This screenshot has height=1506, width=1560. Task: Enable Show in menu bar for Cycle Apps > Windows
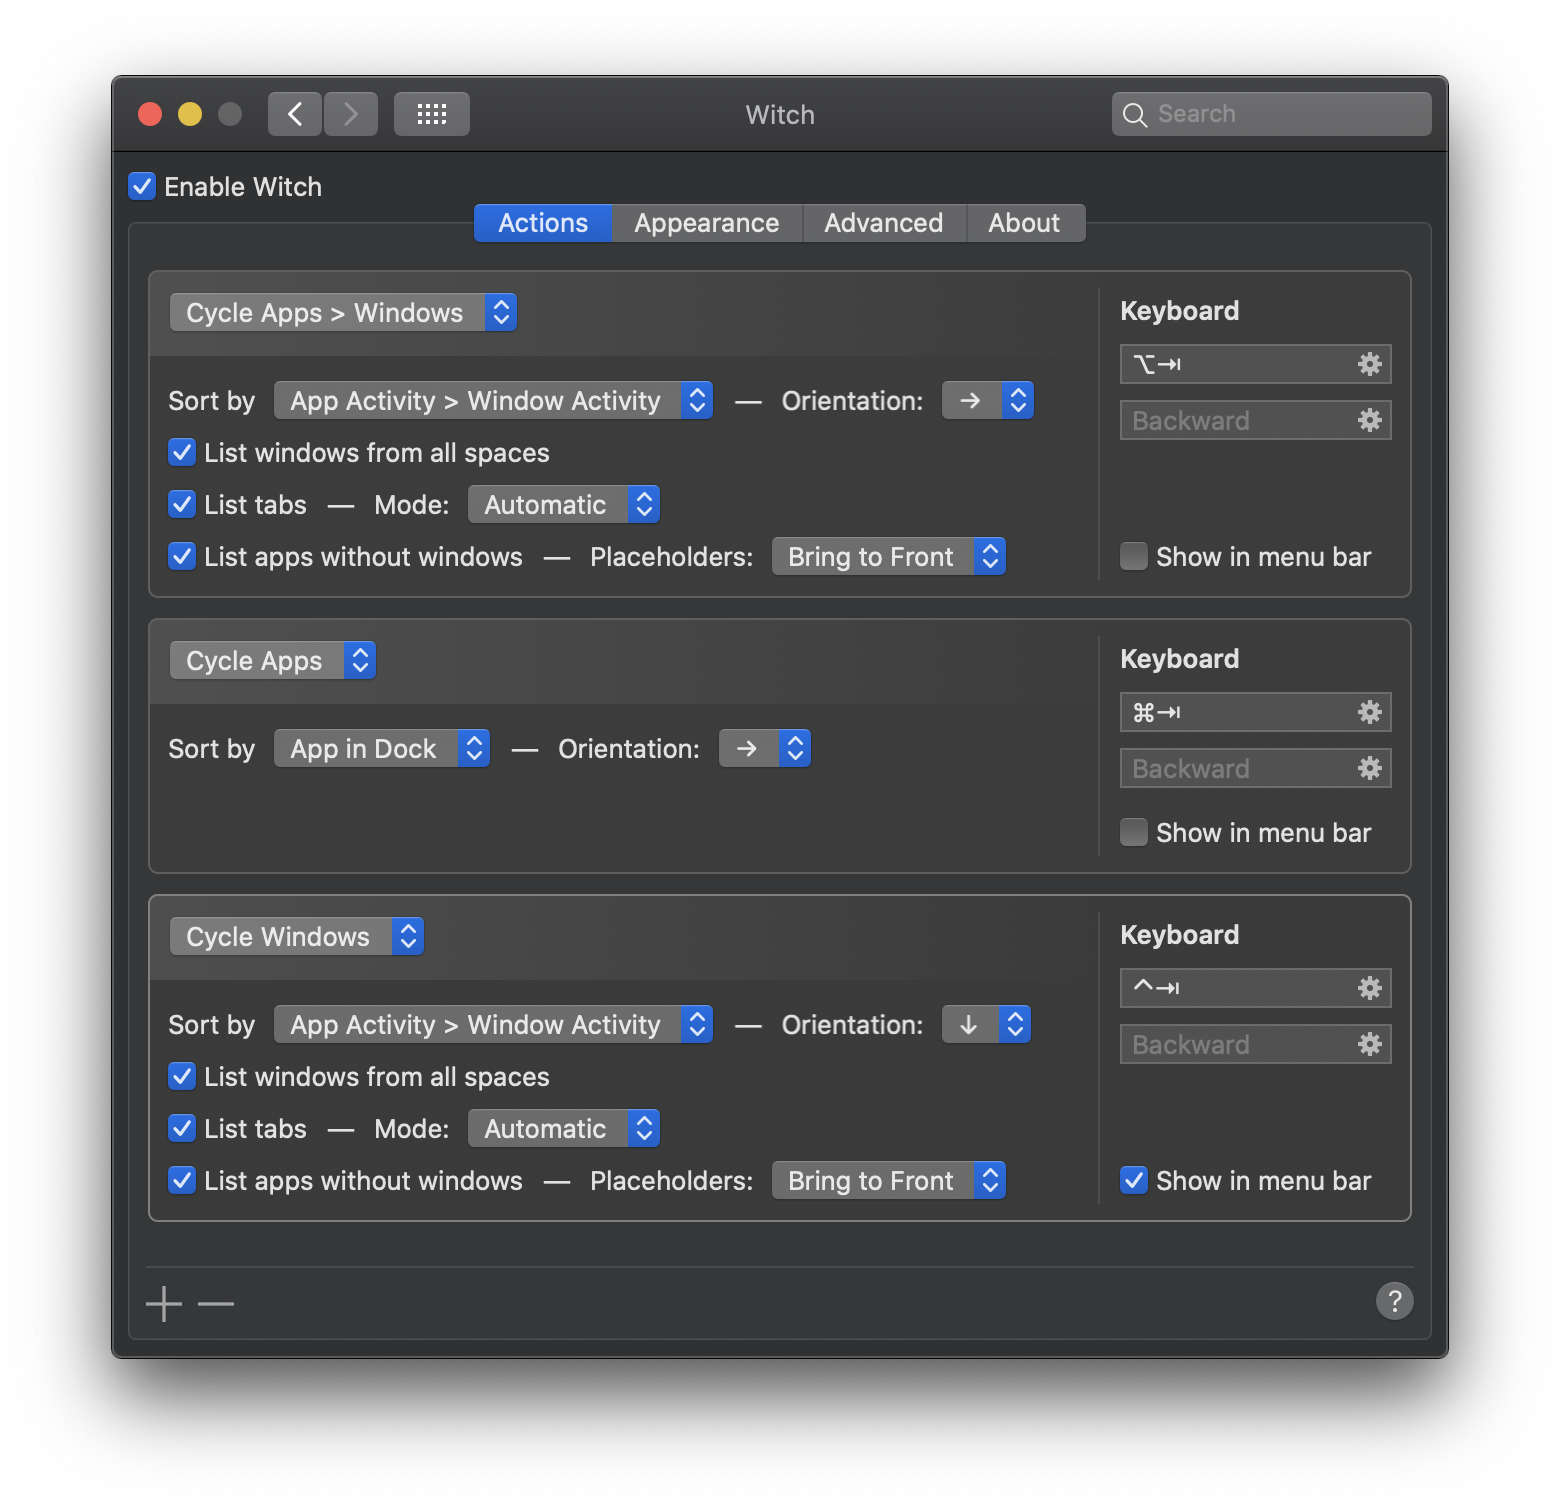pos(1134,556)
